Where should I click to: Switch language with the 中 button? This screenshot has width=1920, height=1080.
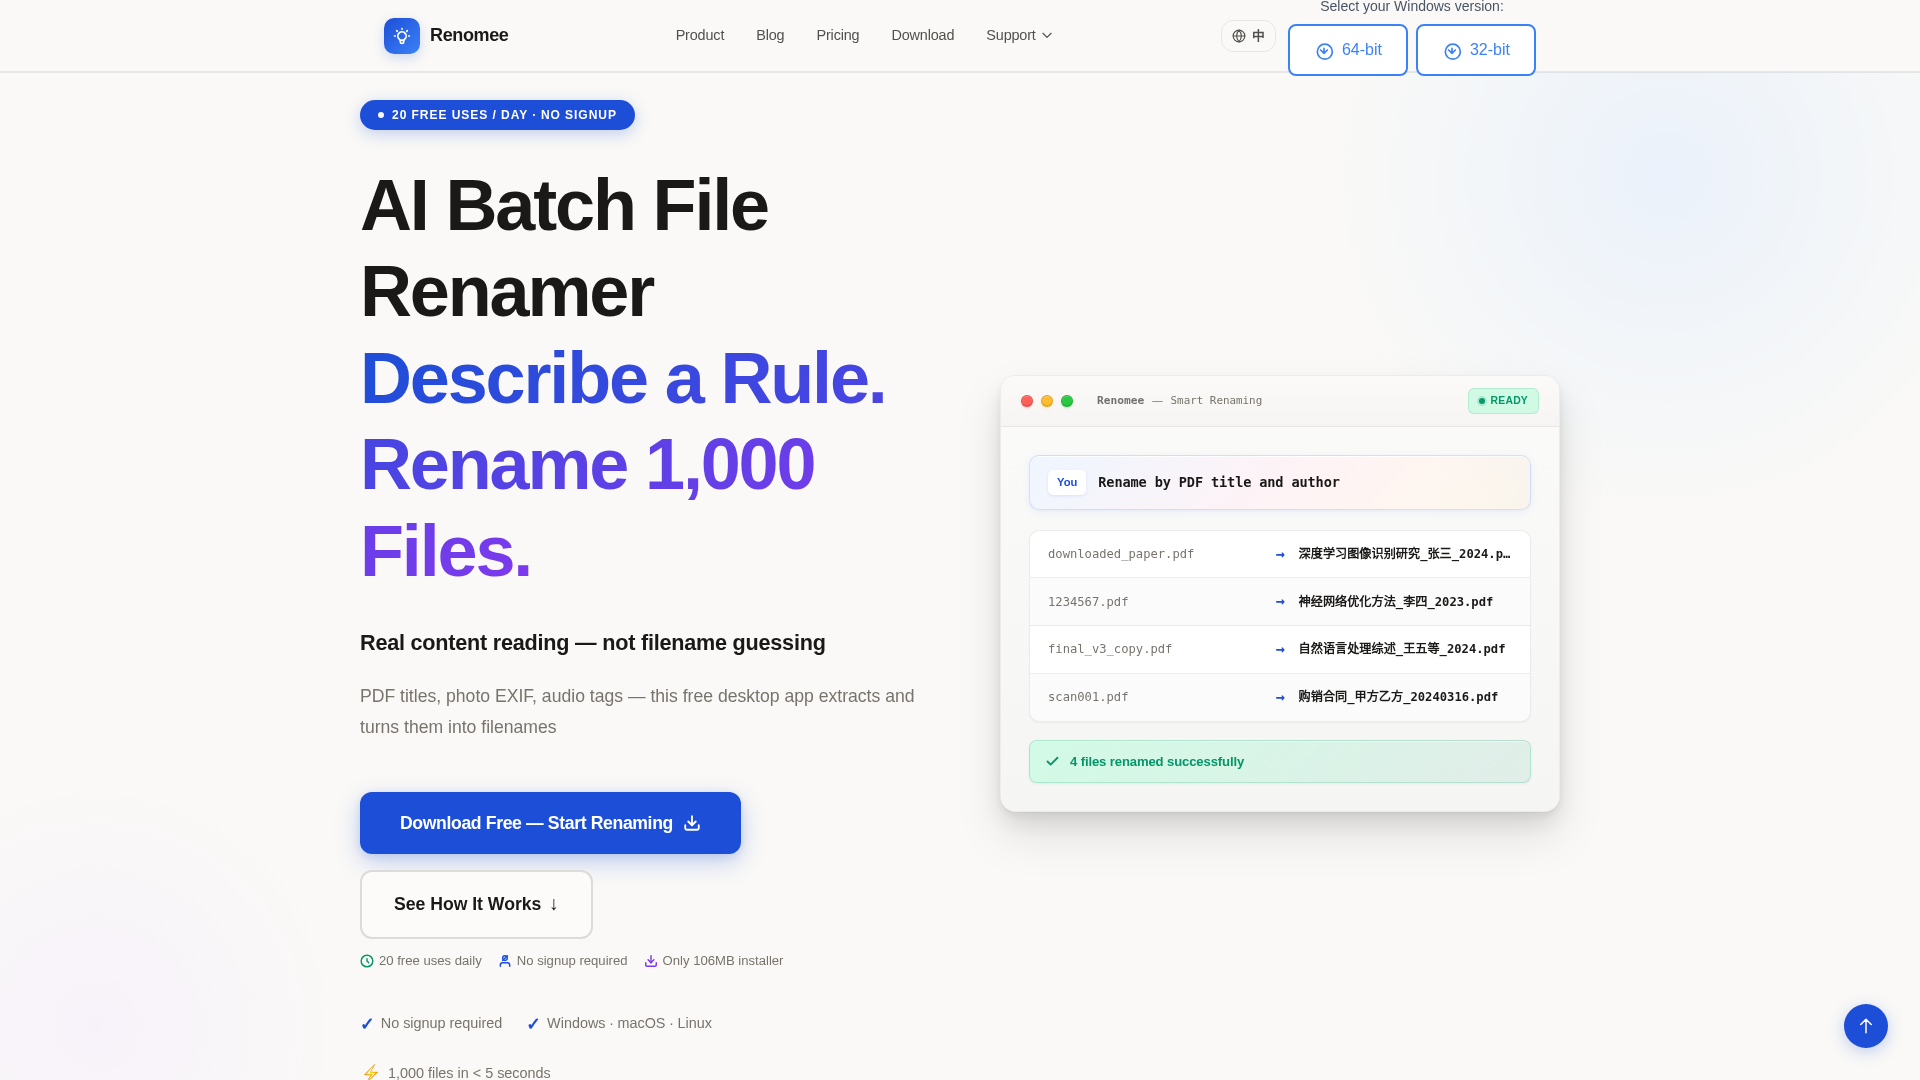1248,36
